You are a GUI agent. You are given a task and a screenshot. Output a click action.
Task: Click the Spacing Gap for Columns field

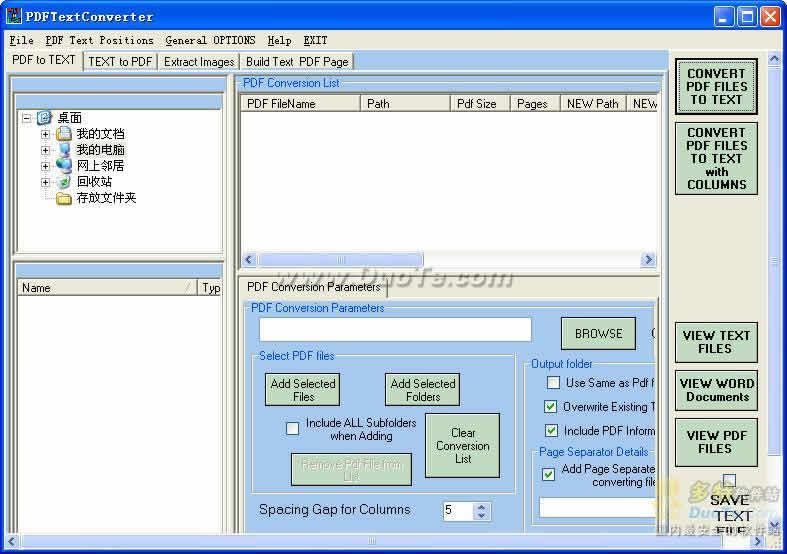click(458, 511)
